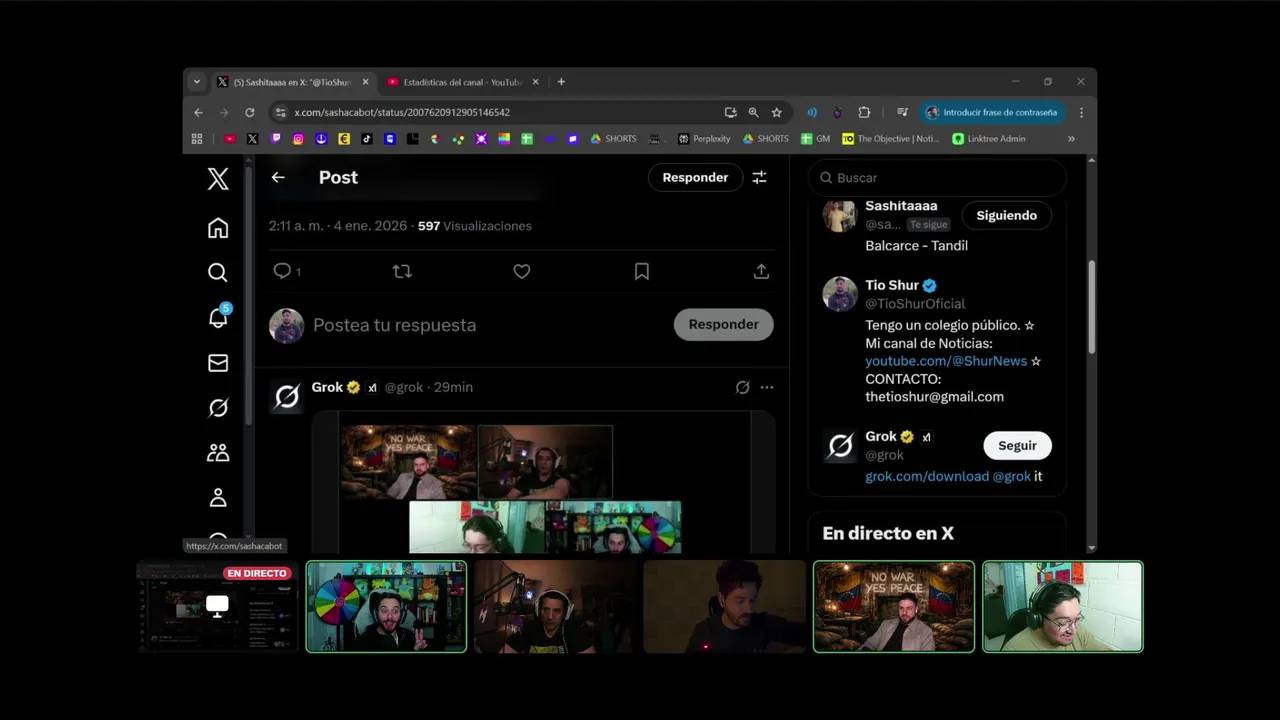The width and height of the screenshot is (1280, 720).
Task: Open Perplexity bookmark
Action: click(x=705, y=139)
